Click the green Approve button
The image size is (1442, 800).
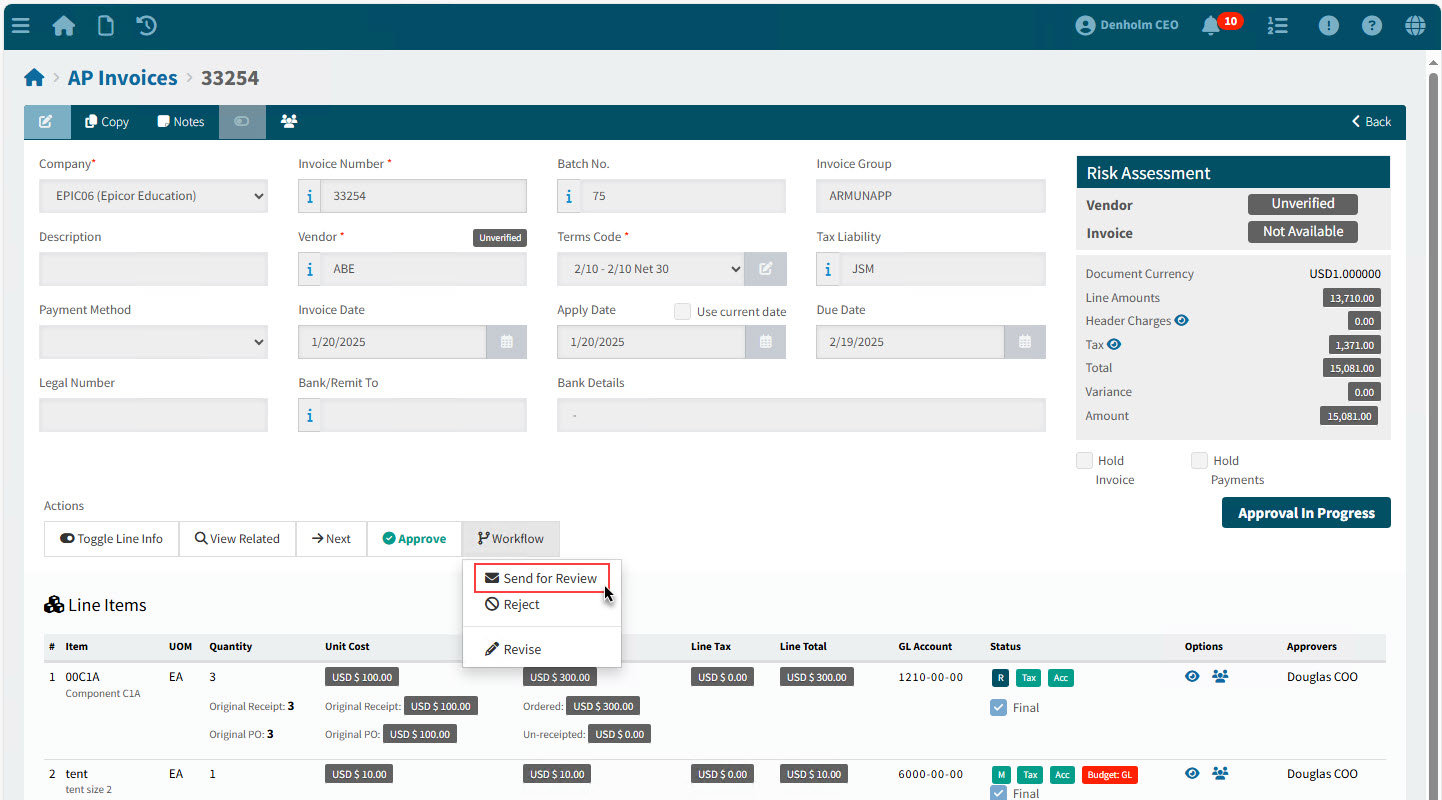click(414, 539)
